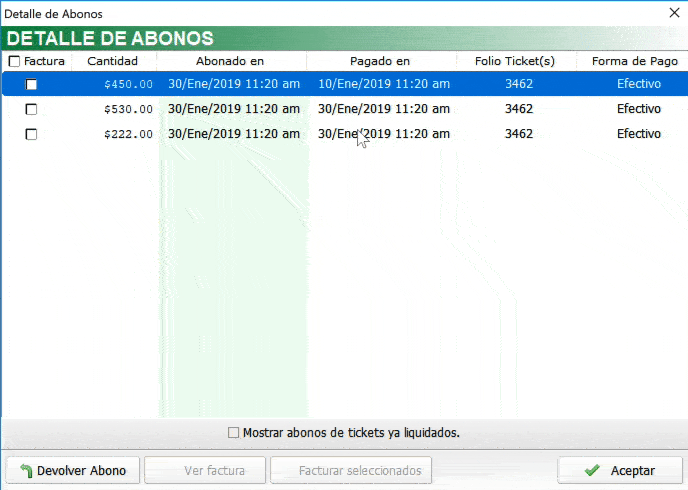Select the $450.00 amount cell
688x490 pixels.
coord(129,84)
